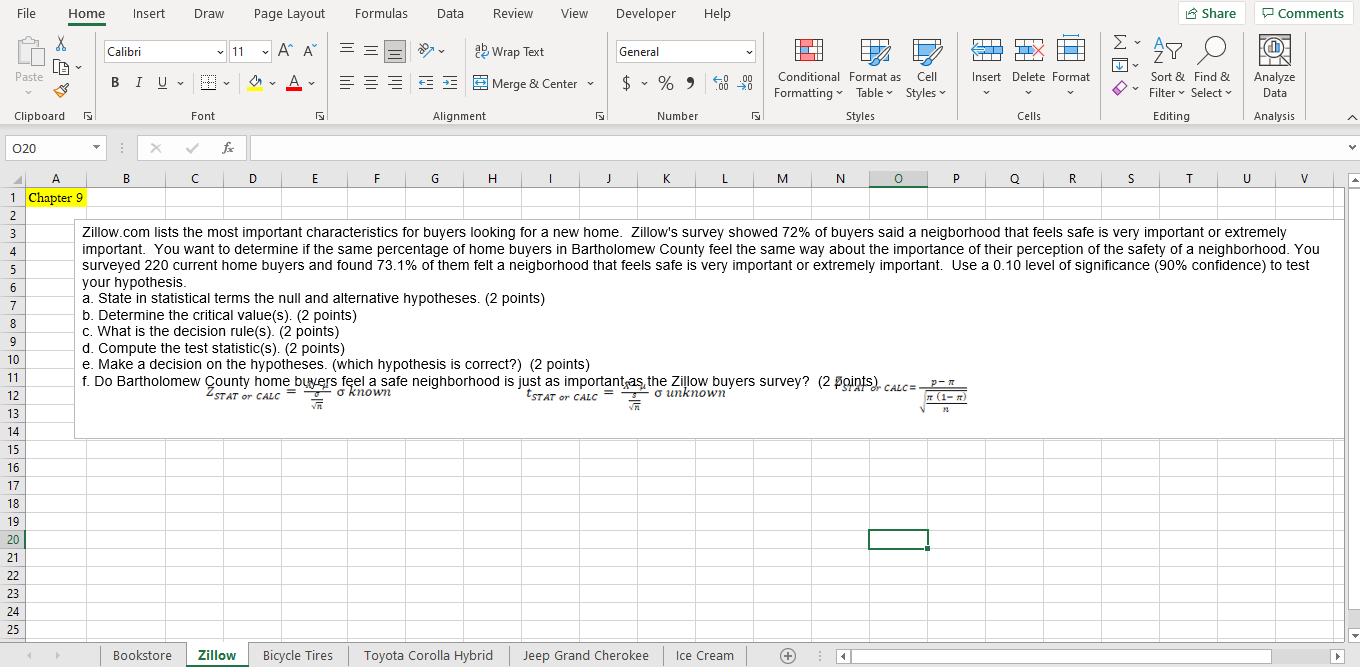Click the Format Painter icon
The image size is (1360, 667).
click(x=60, y=89)
